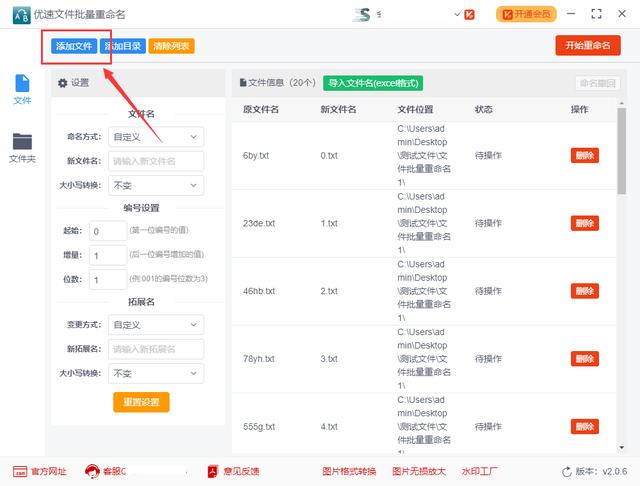This screenshot has width=640, height=486.
Task: Open the 变更方式 dropdown
Action: point(156,325)
